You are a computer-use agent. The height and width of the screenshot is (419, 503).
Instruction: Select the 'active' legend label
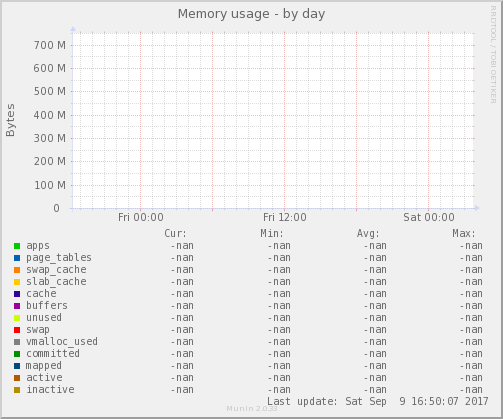click(x=44, y=377)
